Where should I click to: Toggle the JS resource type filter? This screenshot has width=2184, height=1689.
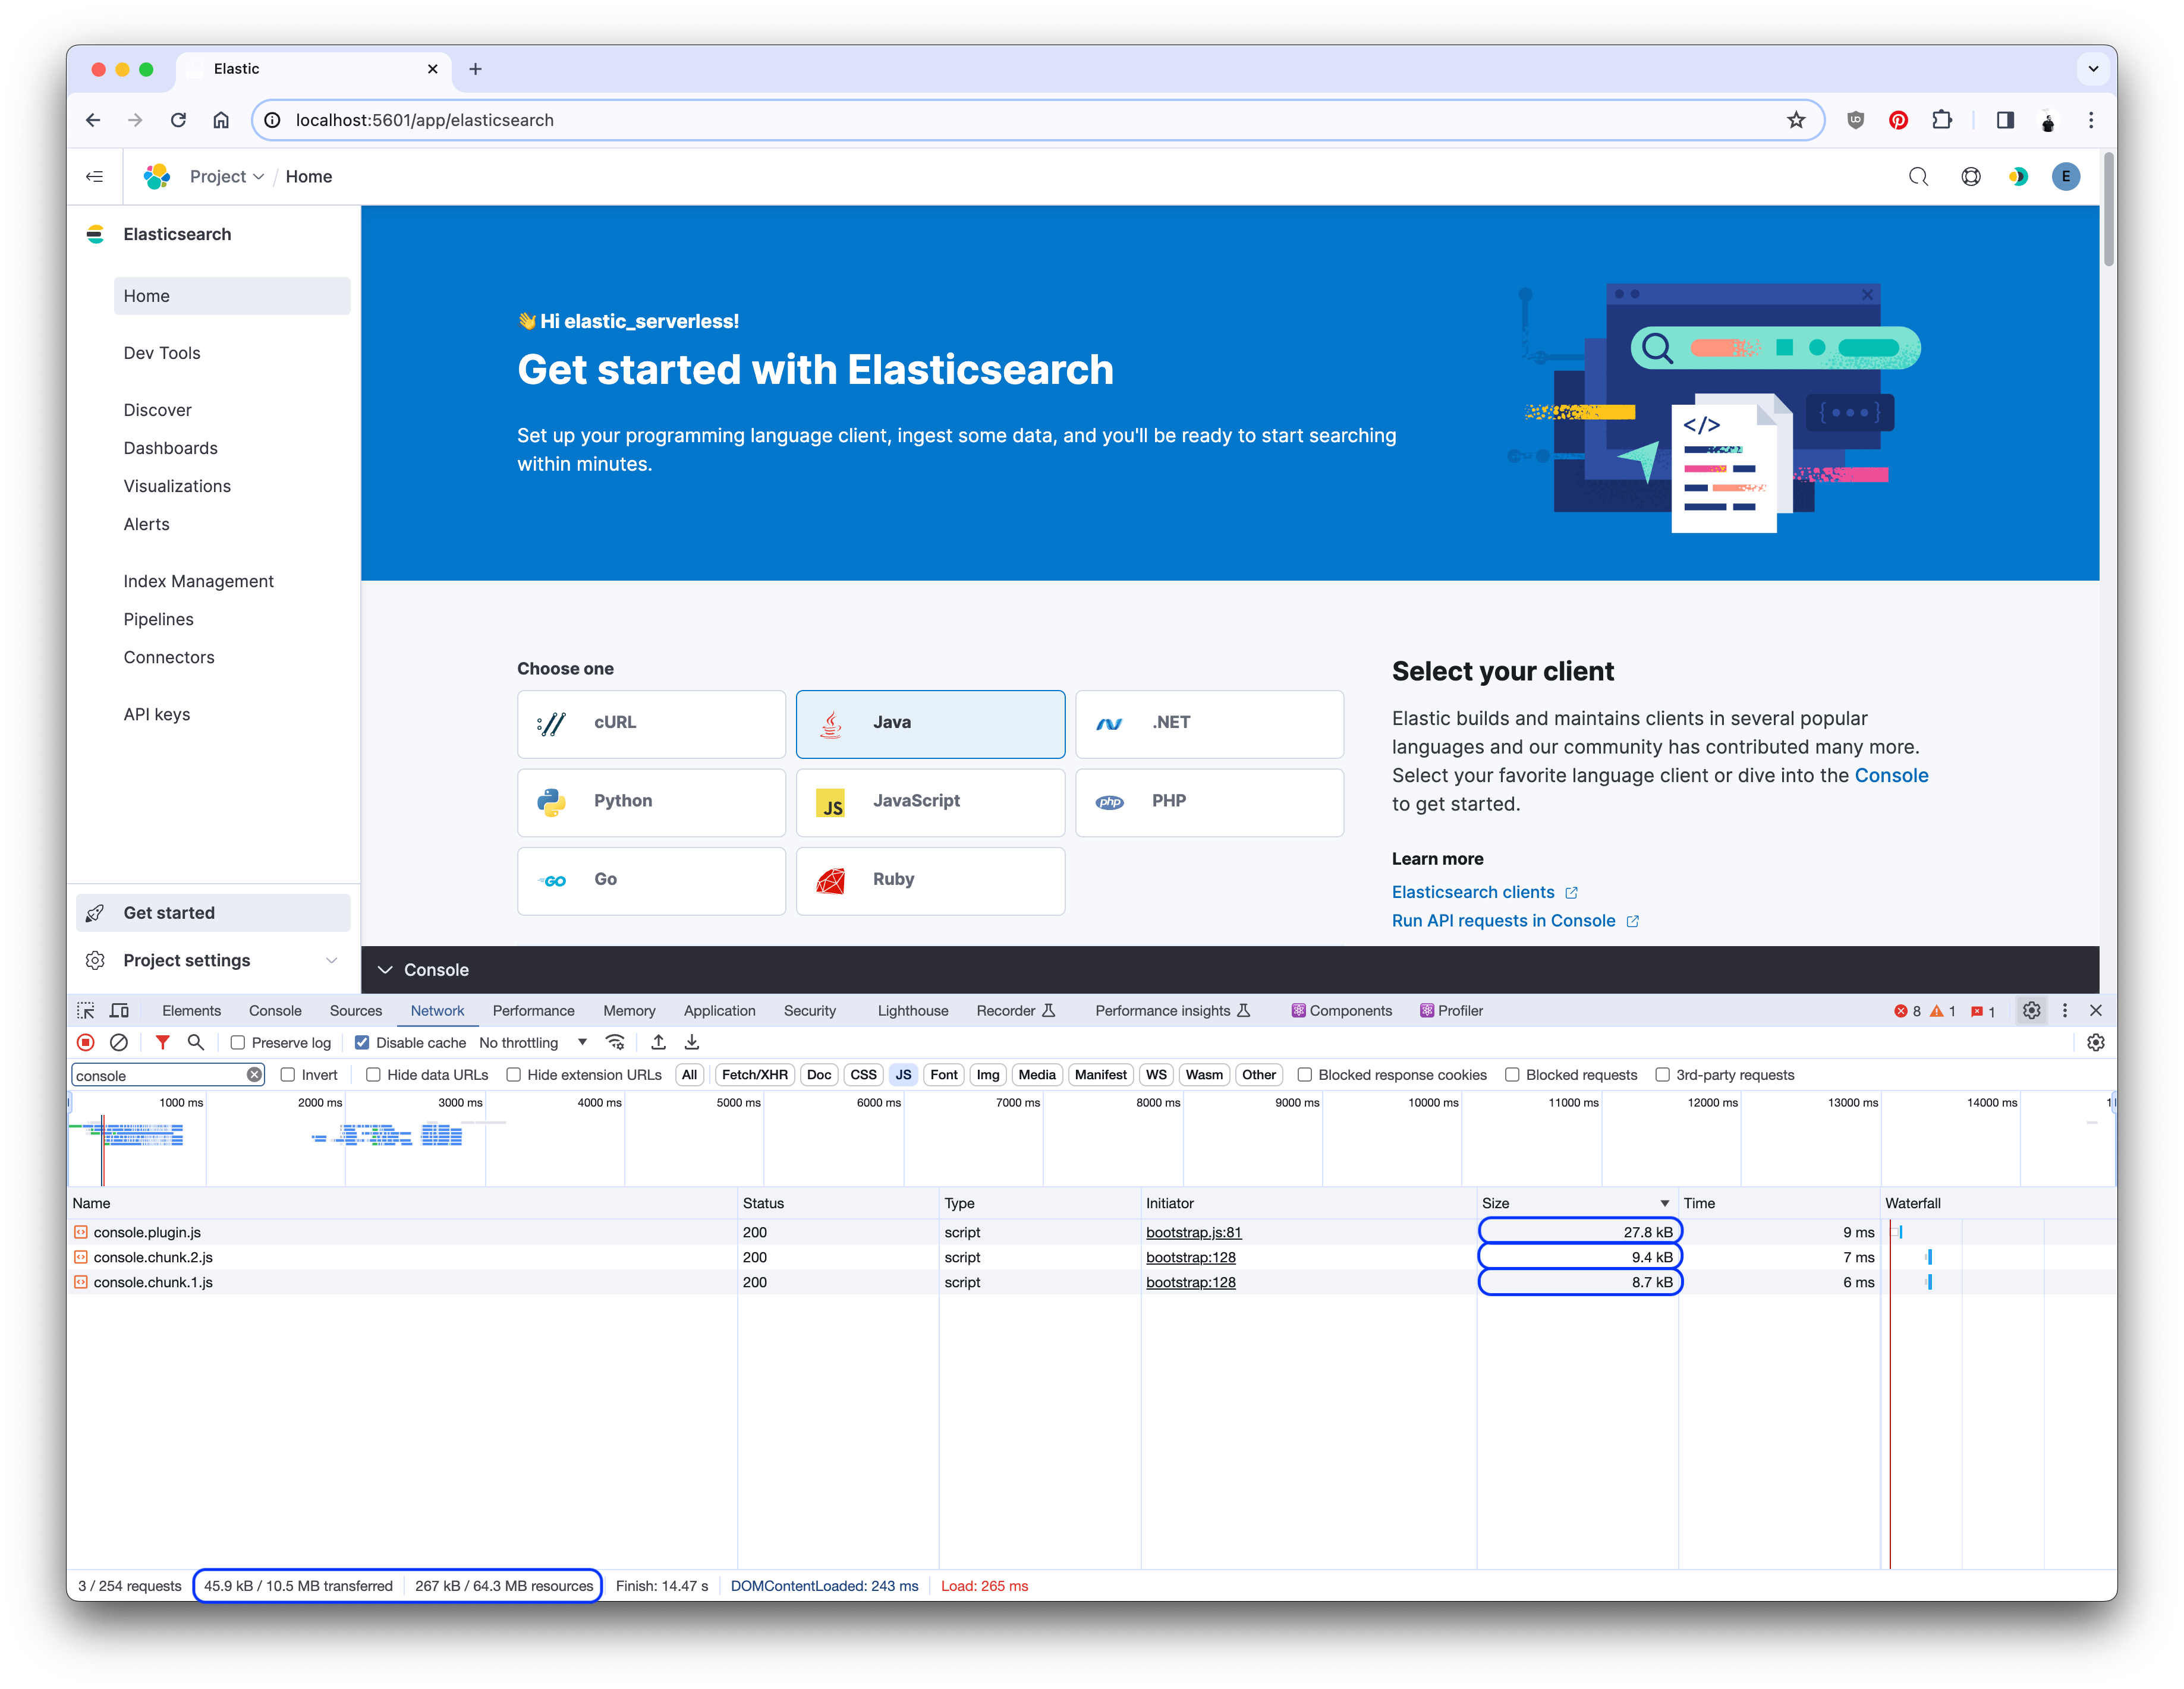tap(903, 1075)
